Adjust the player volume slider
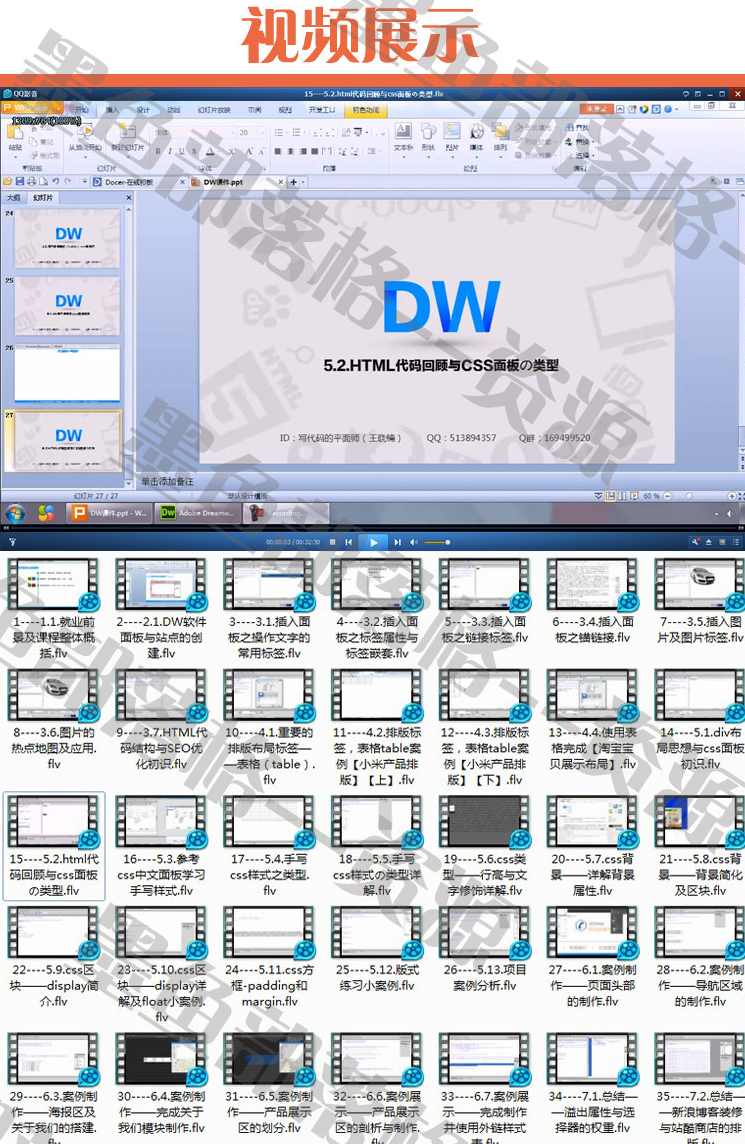The image size is (745, 1144). coord(437,542)
